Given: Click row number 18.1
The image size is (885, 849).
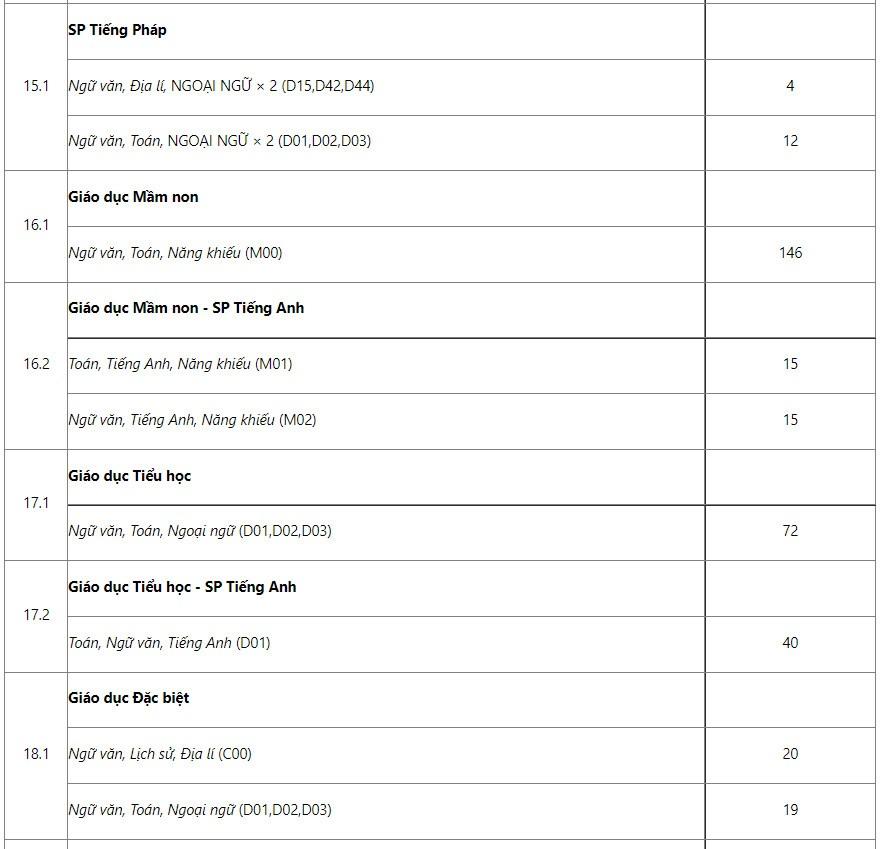Looking at the screenshot, I should pos(36,754).
